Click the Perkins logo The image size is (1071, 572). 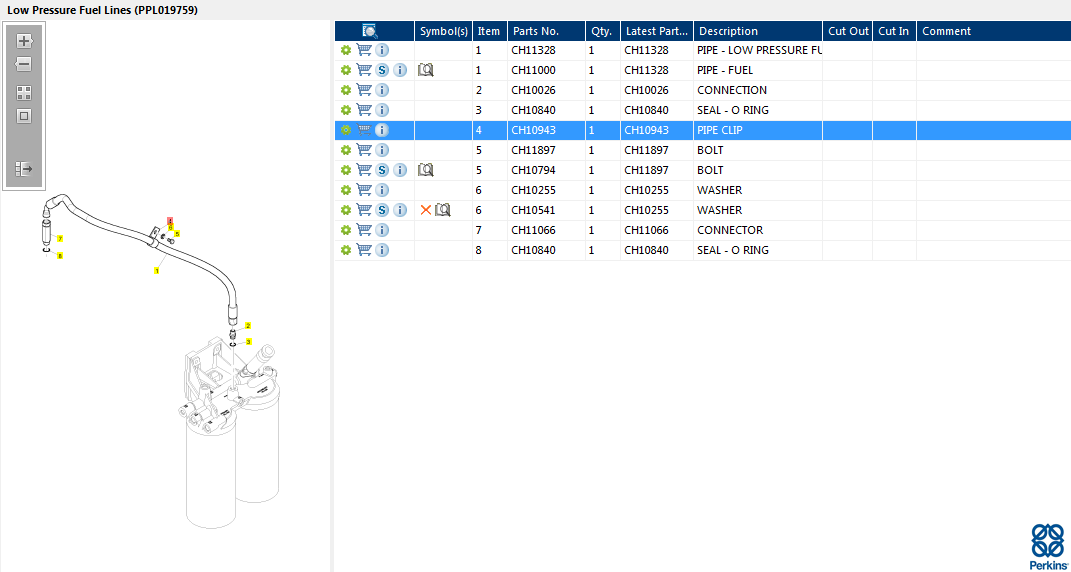click(1047, 545)
